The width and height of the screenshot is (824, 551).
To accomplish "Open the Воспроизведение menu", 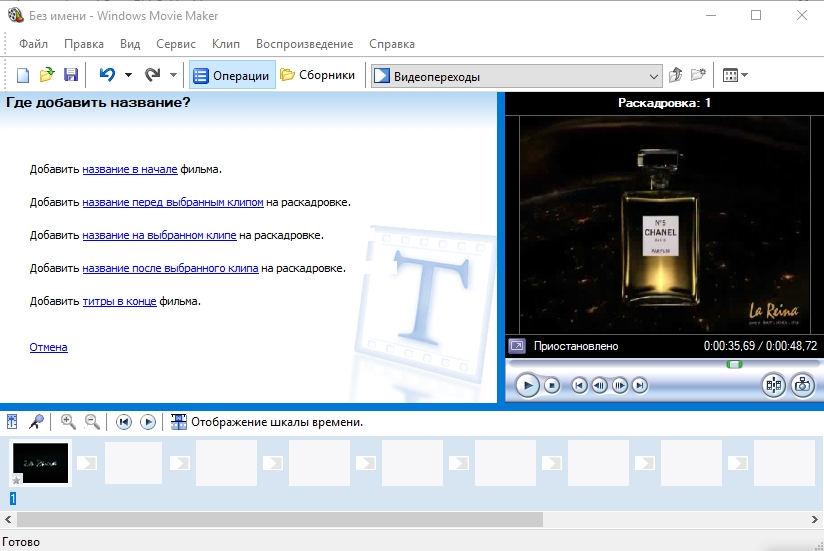I will (304, 44).
